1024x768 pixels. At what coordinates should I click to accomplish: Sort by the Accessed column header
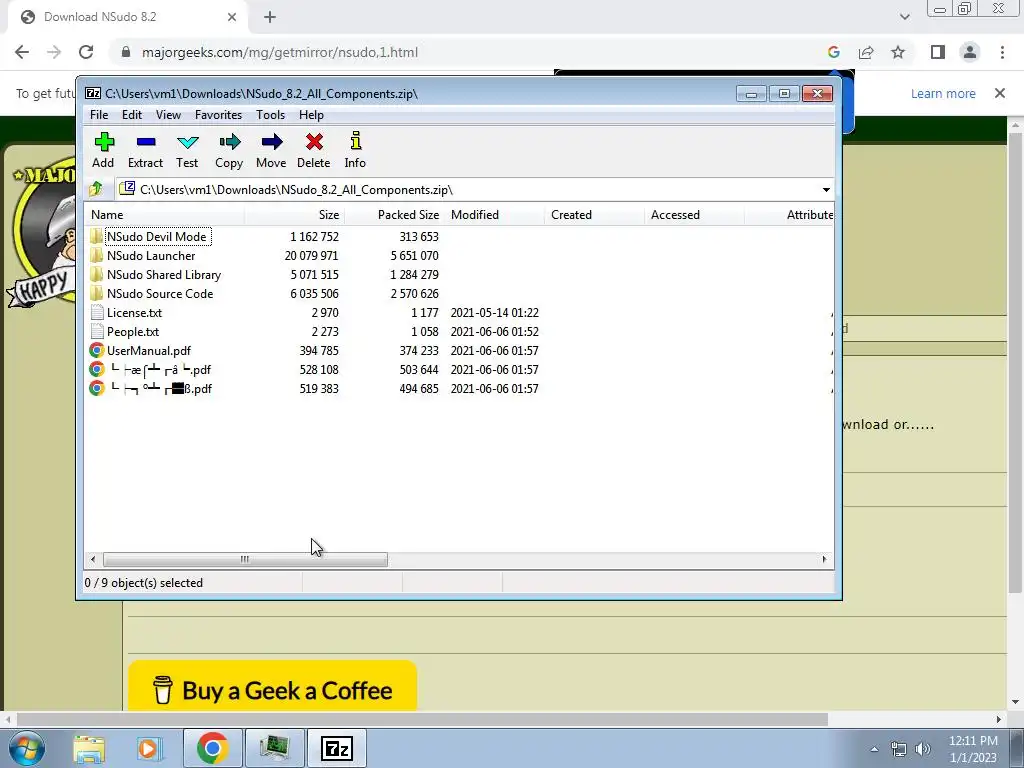tap(694, 215)
